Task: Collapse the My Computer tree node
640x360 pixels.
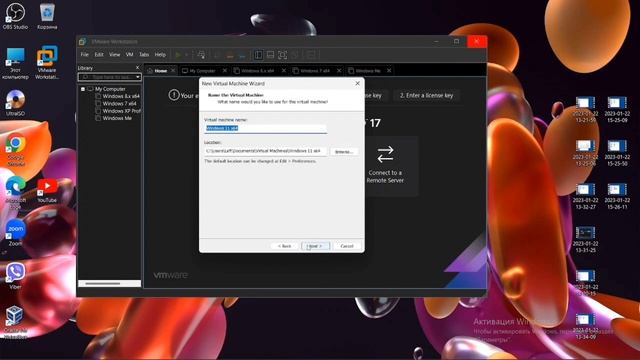Action: pos(83,89)
